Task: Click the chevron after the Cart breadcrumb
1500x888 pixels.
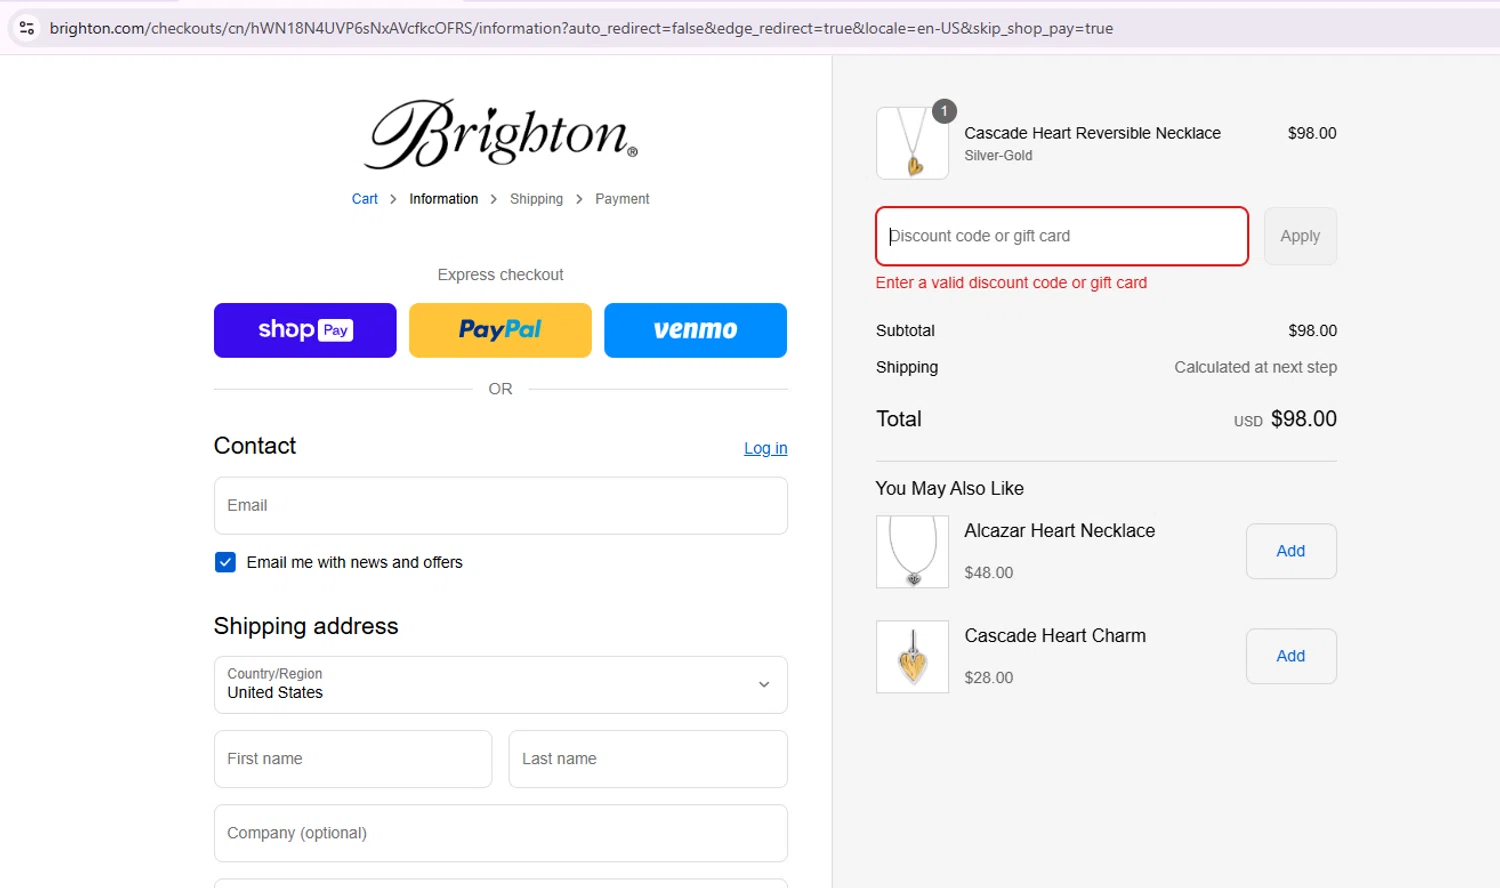Action: tap(393, 199)
